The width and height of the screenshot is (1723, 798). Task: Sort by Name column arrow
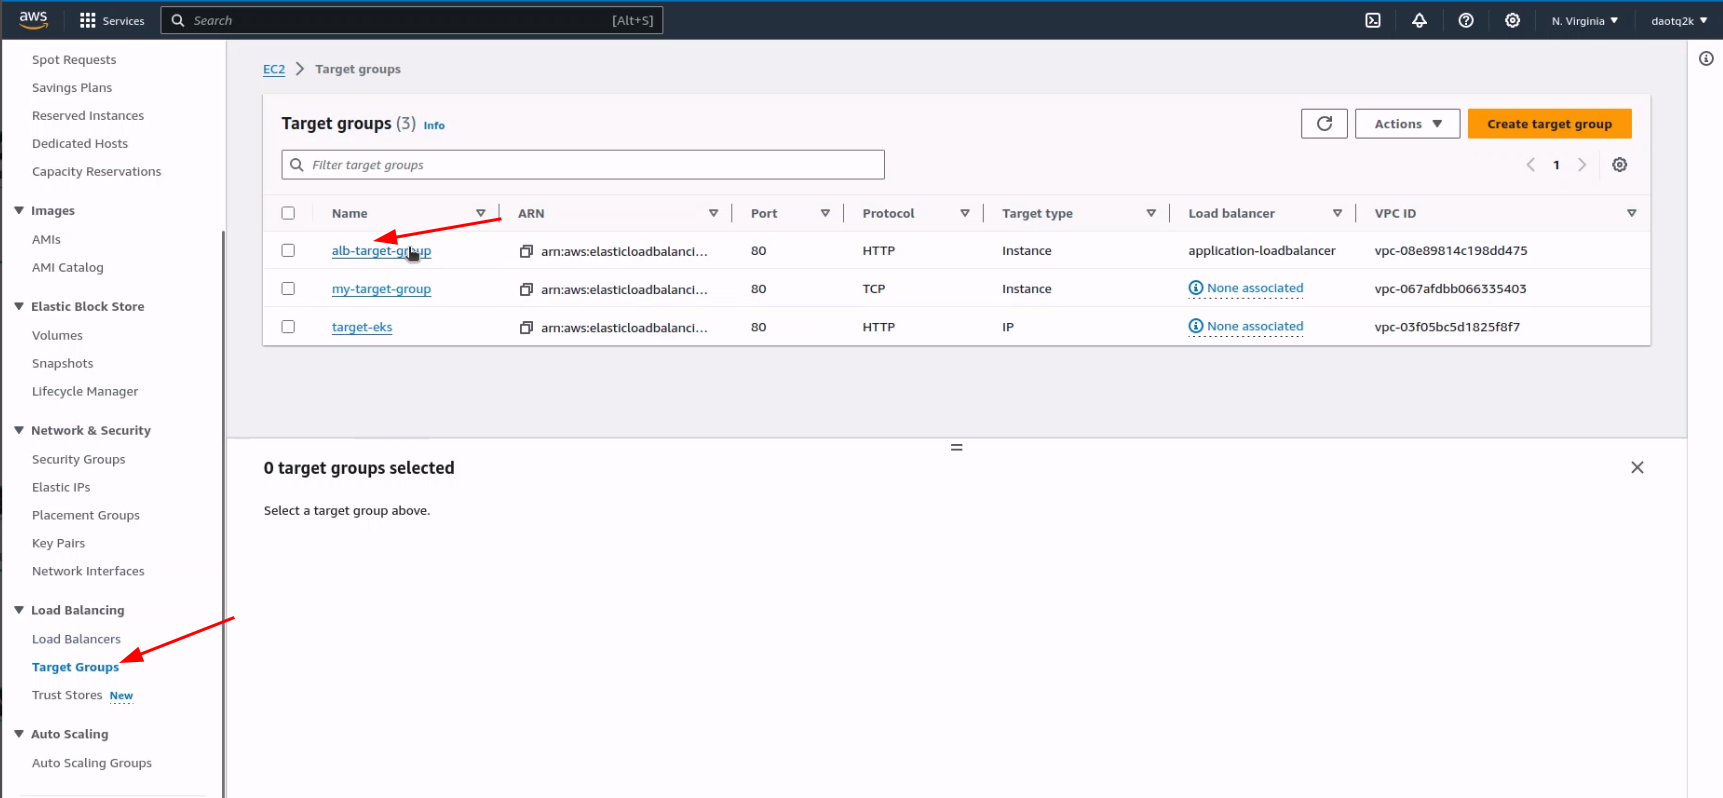point(481,213)
